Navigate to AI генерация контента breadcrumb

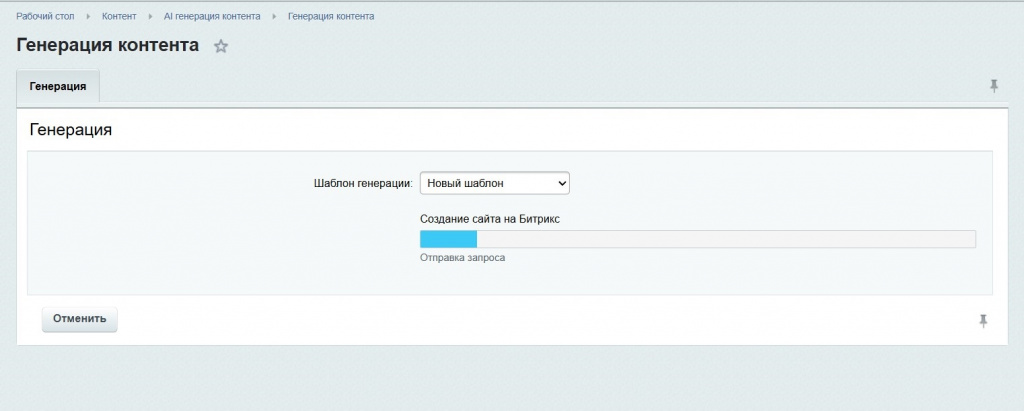pyautogui.click(x=211, y=17)
